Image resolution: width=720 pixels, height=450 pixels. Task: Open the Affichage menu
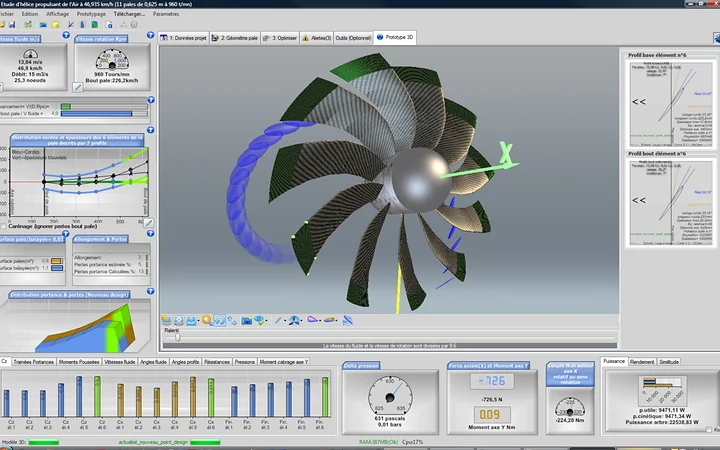point(57,14)
